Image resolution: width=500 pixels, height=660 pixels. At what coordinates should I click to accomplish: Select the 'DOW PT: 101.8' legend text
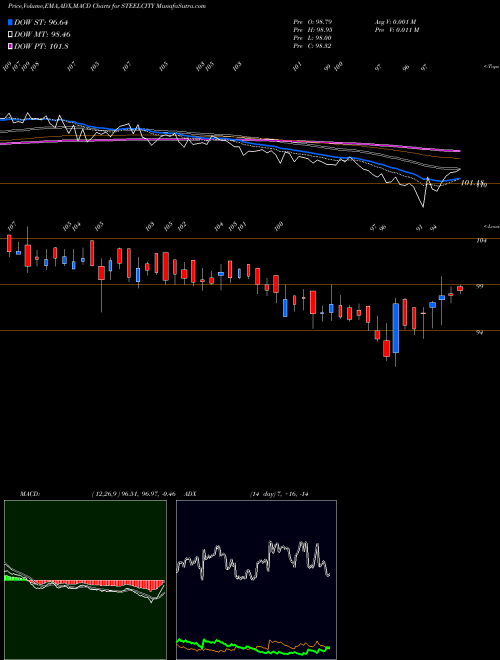point(41,46)
